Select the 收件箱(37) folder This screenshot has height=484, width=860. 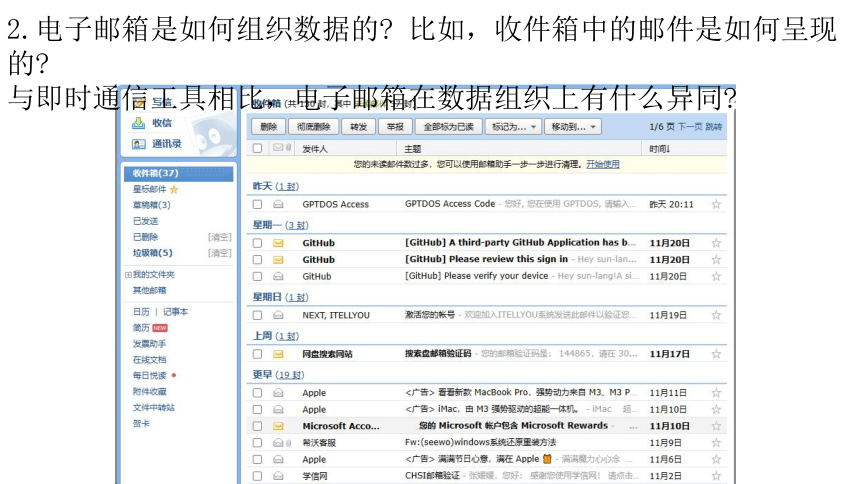click(x=179, y=173)
